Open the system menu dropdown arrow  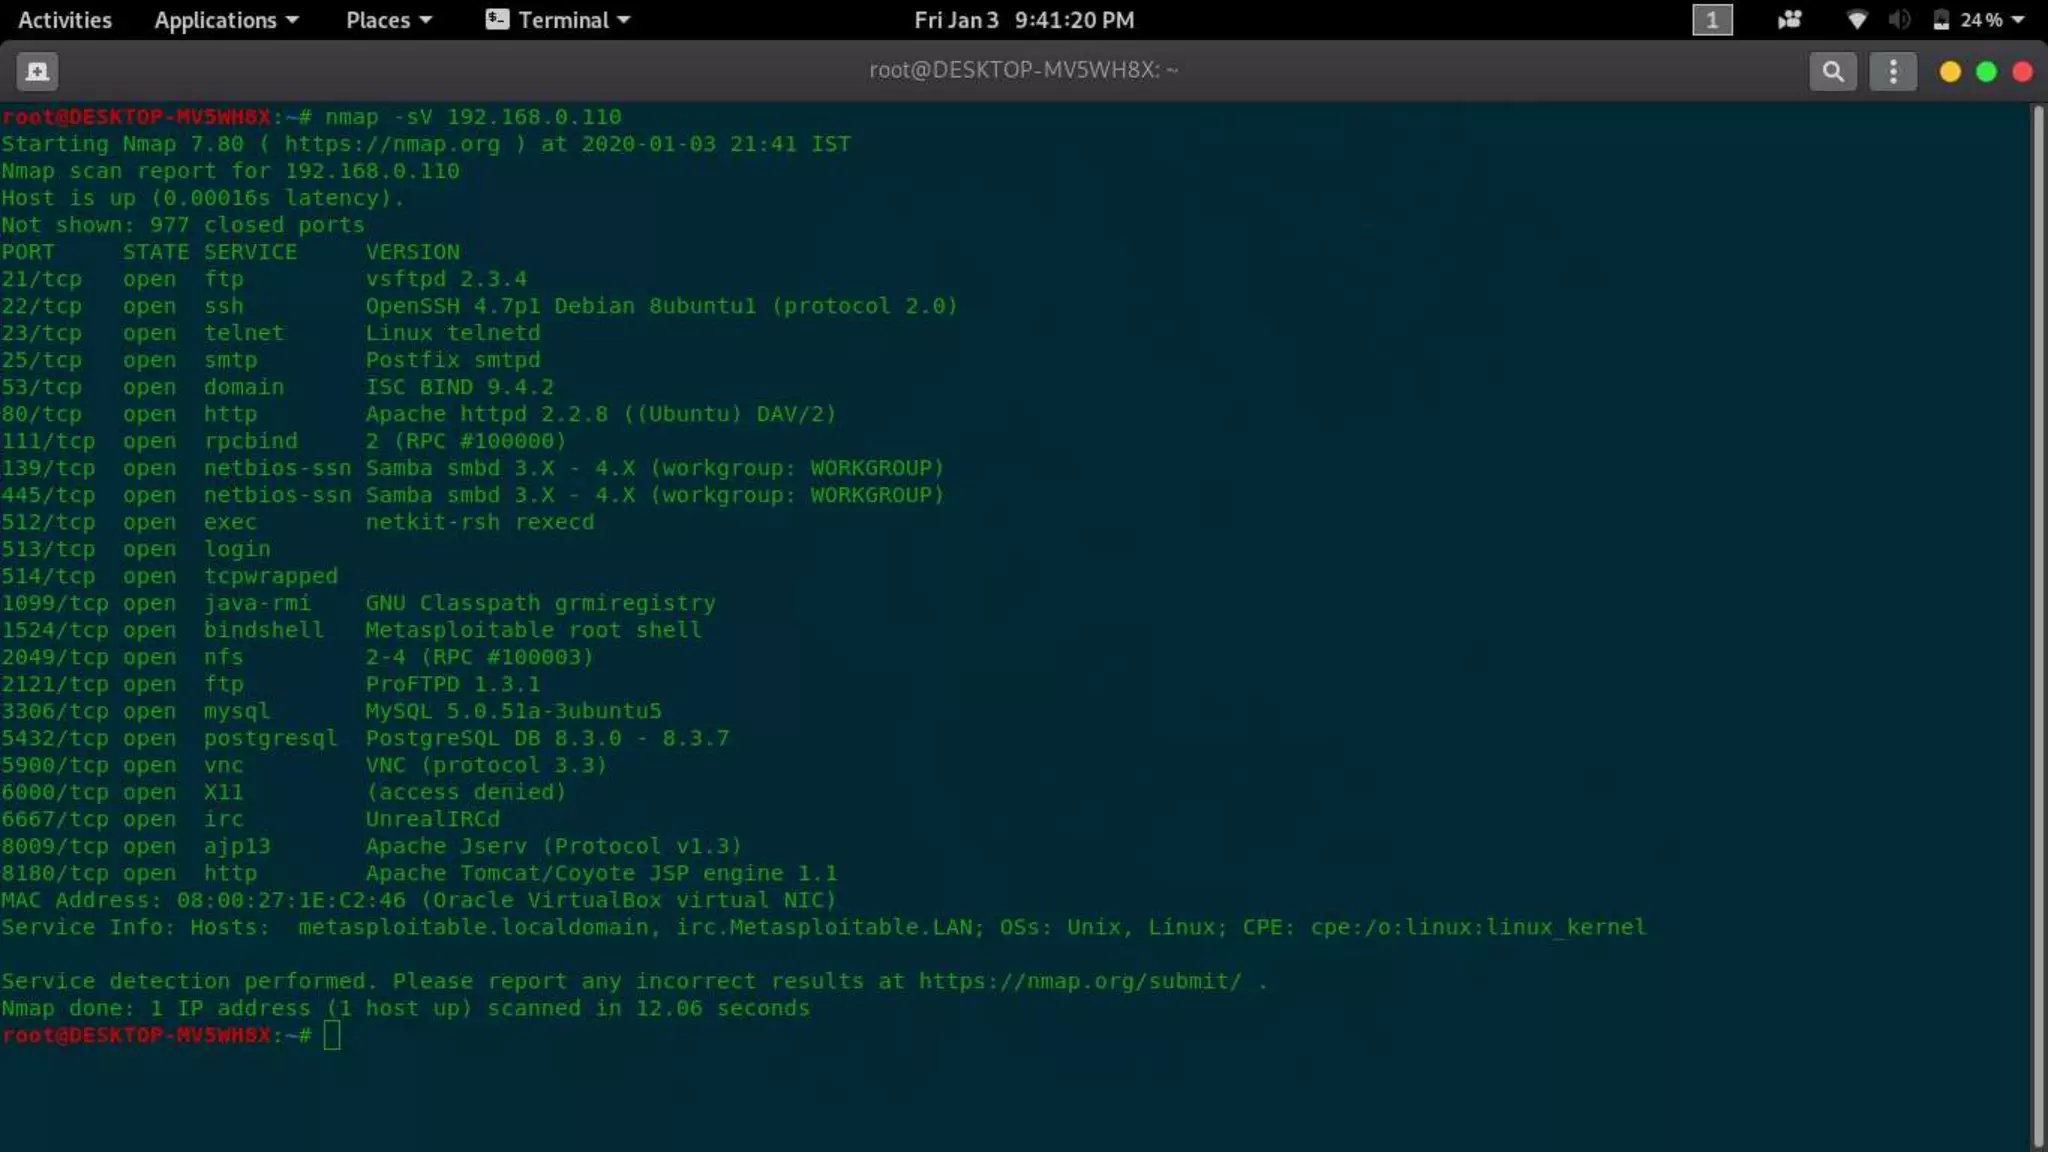pos(2017,20)
